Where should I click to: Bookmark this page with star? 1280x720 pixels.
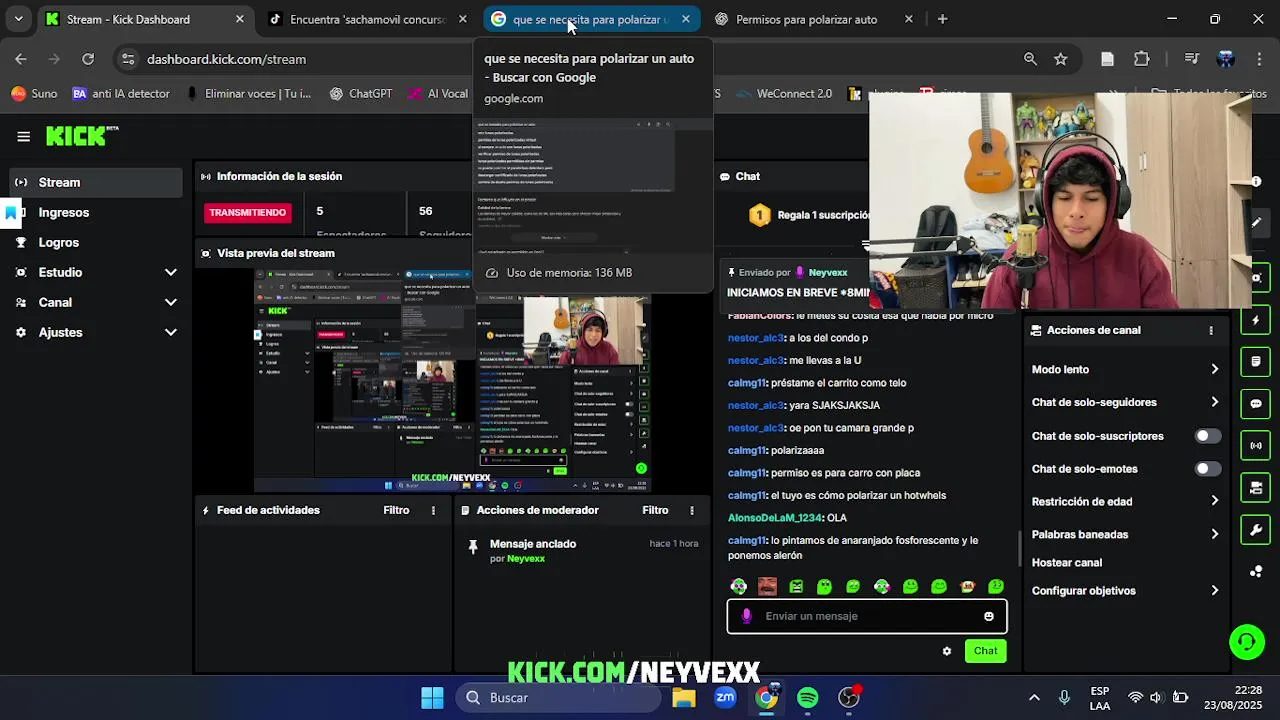pyautogui.click(x=1061, y=59)
